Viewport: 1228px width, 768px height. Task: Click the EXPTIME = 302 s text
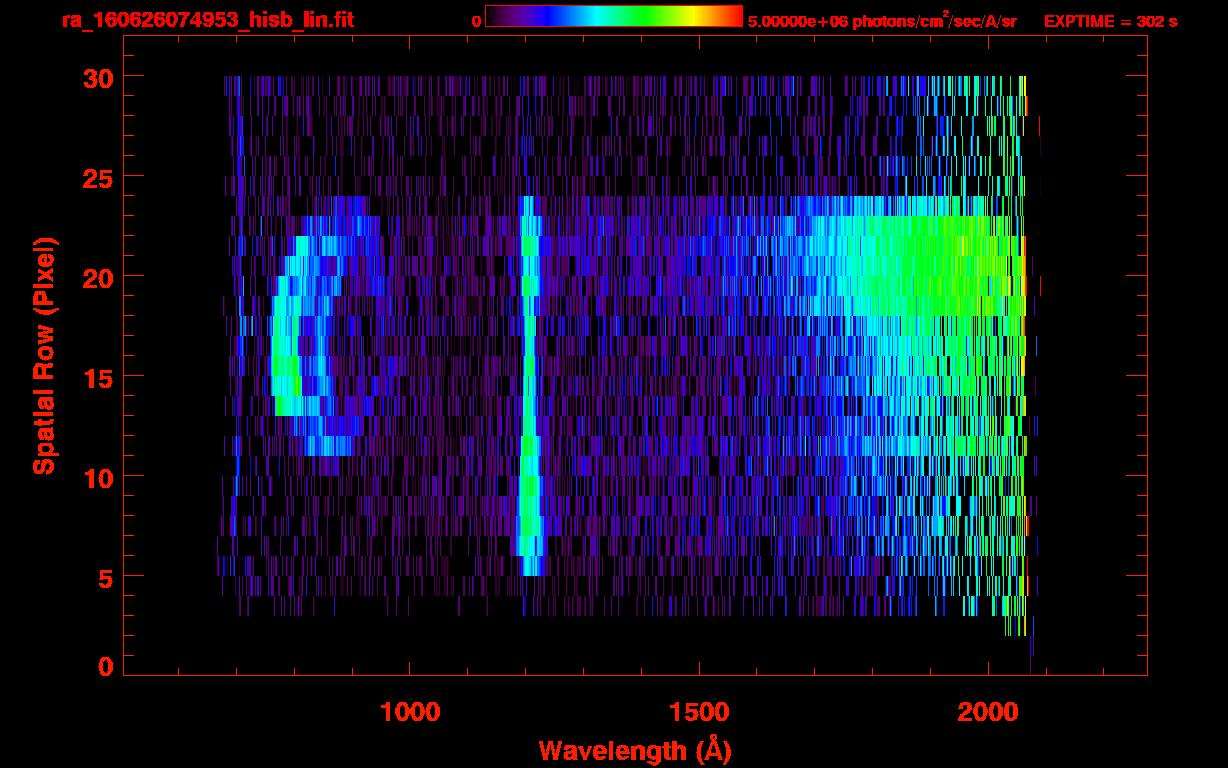pos(1110,21)
